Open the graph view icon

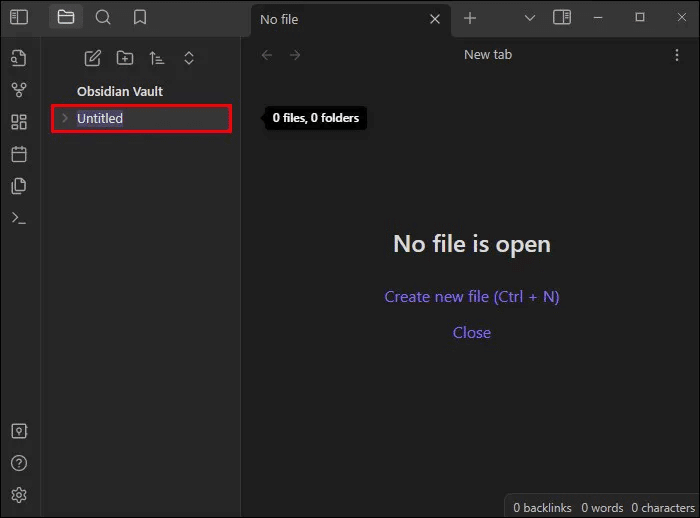tap(19, 90)
